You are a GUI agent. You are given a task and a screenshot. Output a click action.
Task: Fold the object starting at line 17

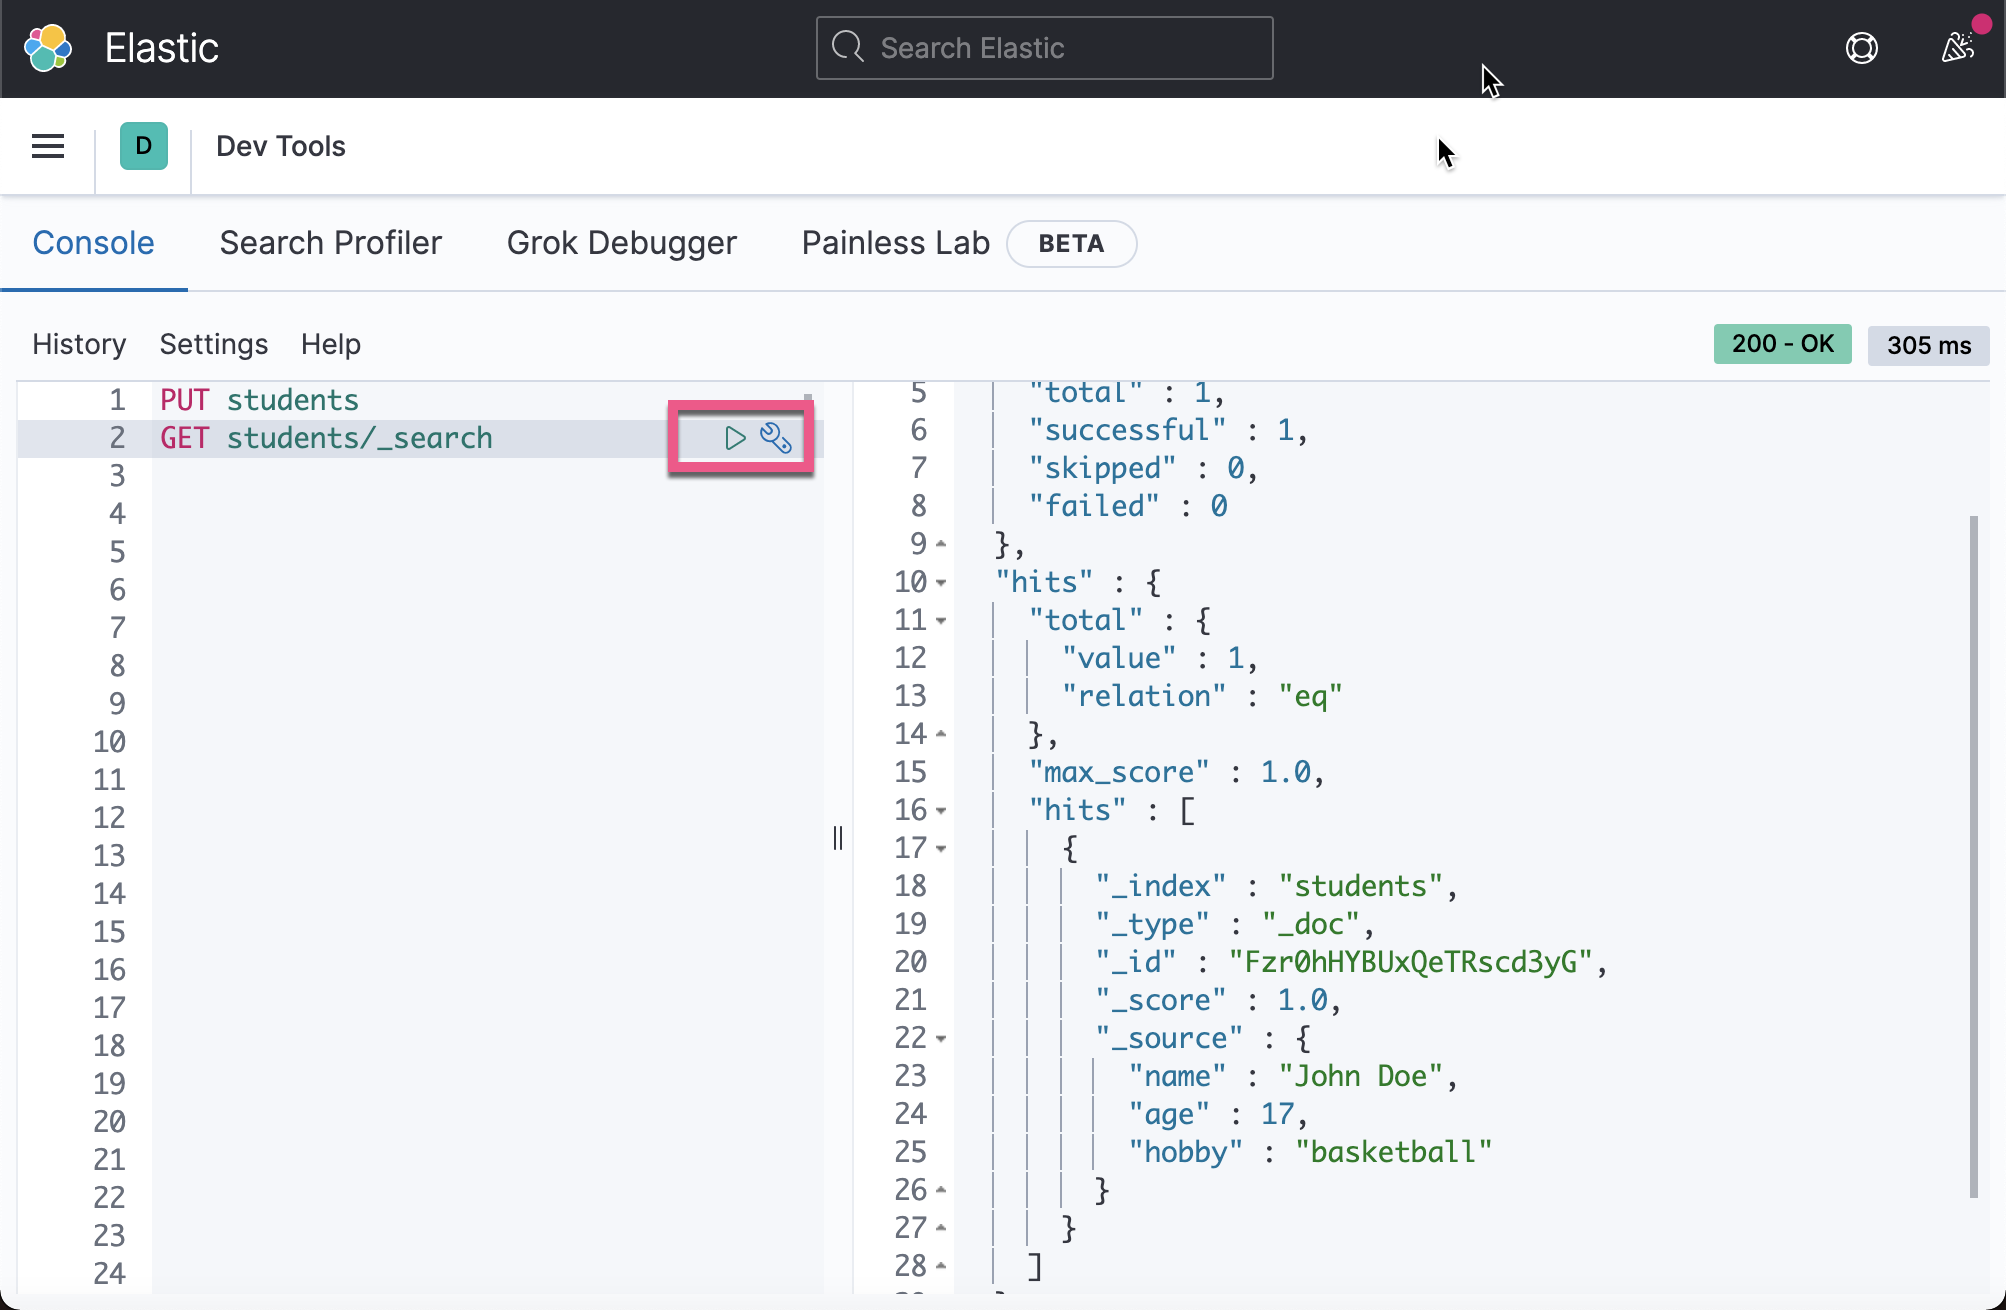point(941,849)
